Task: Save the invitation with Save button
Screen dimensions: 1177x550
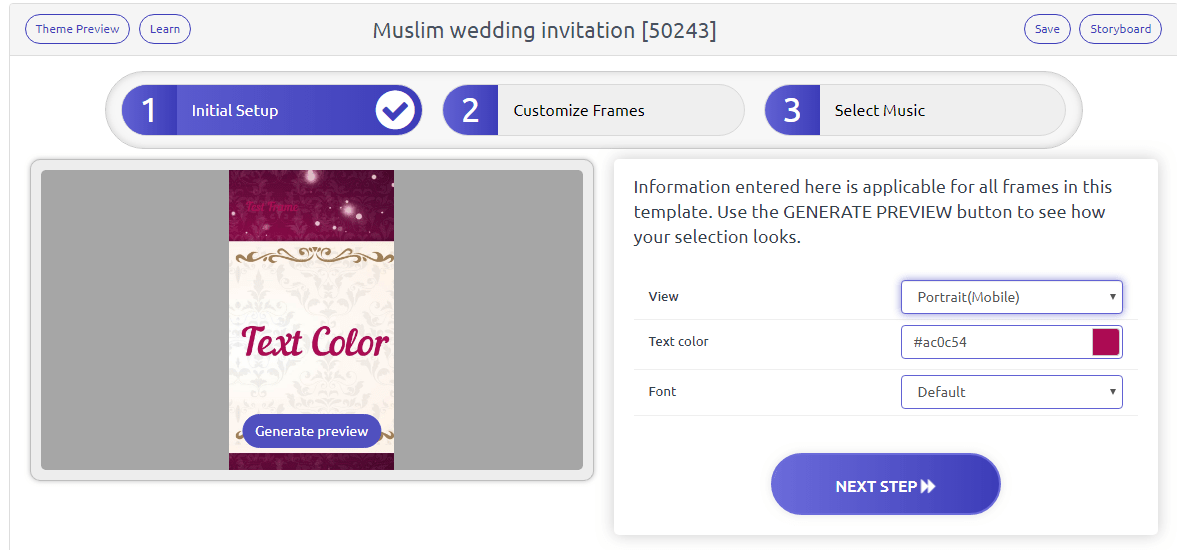Action: click(1047, 29)
